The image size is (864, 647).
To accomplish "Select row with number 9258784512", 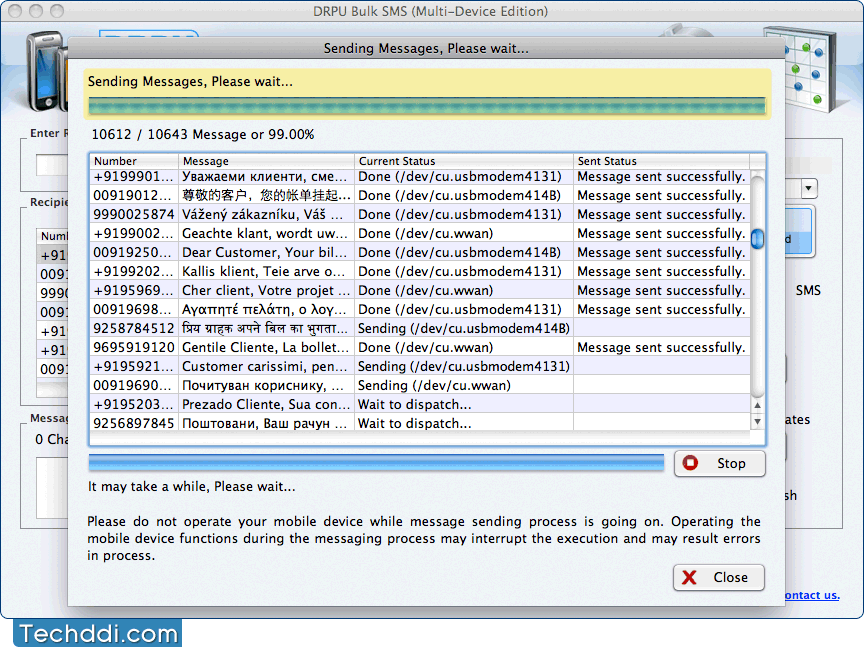I will tap(420, 328).
